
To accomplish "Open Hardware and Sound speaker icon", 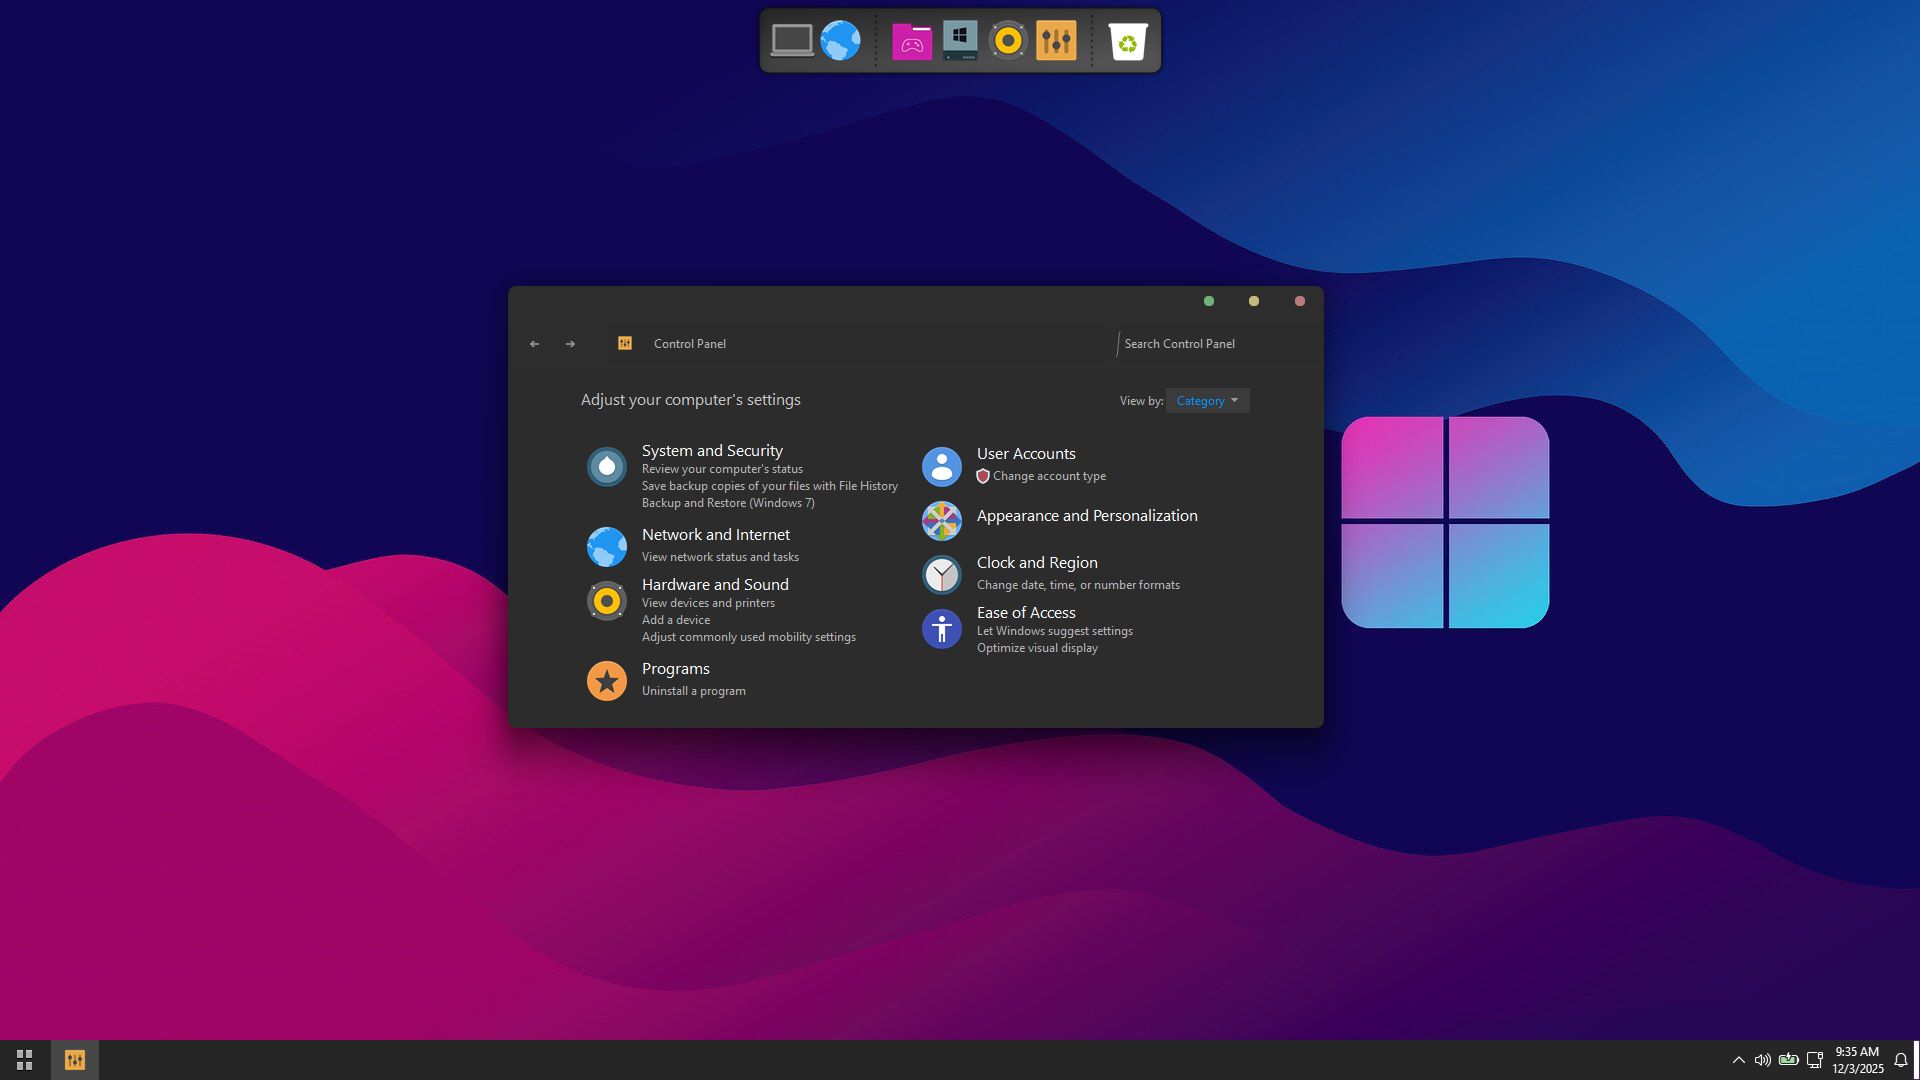I will pos(606,601).
